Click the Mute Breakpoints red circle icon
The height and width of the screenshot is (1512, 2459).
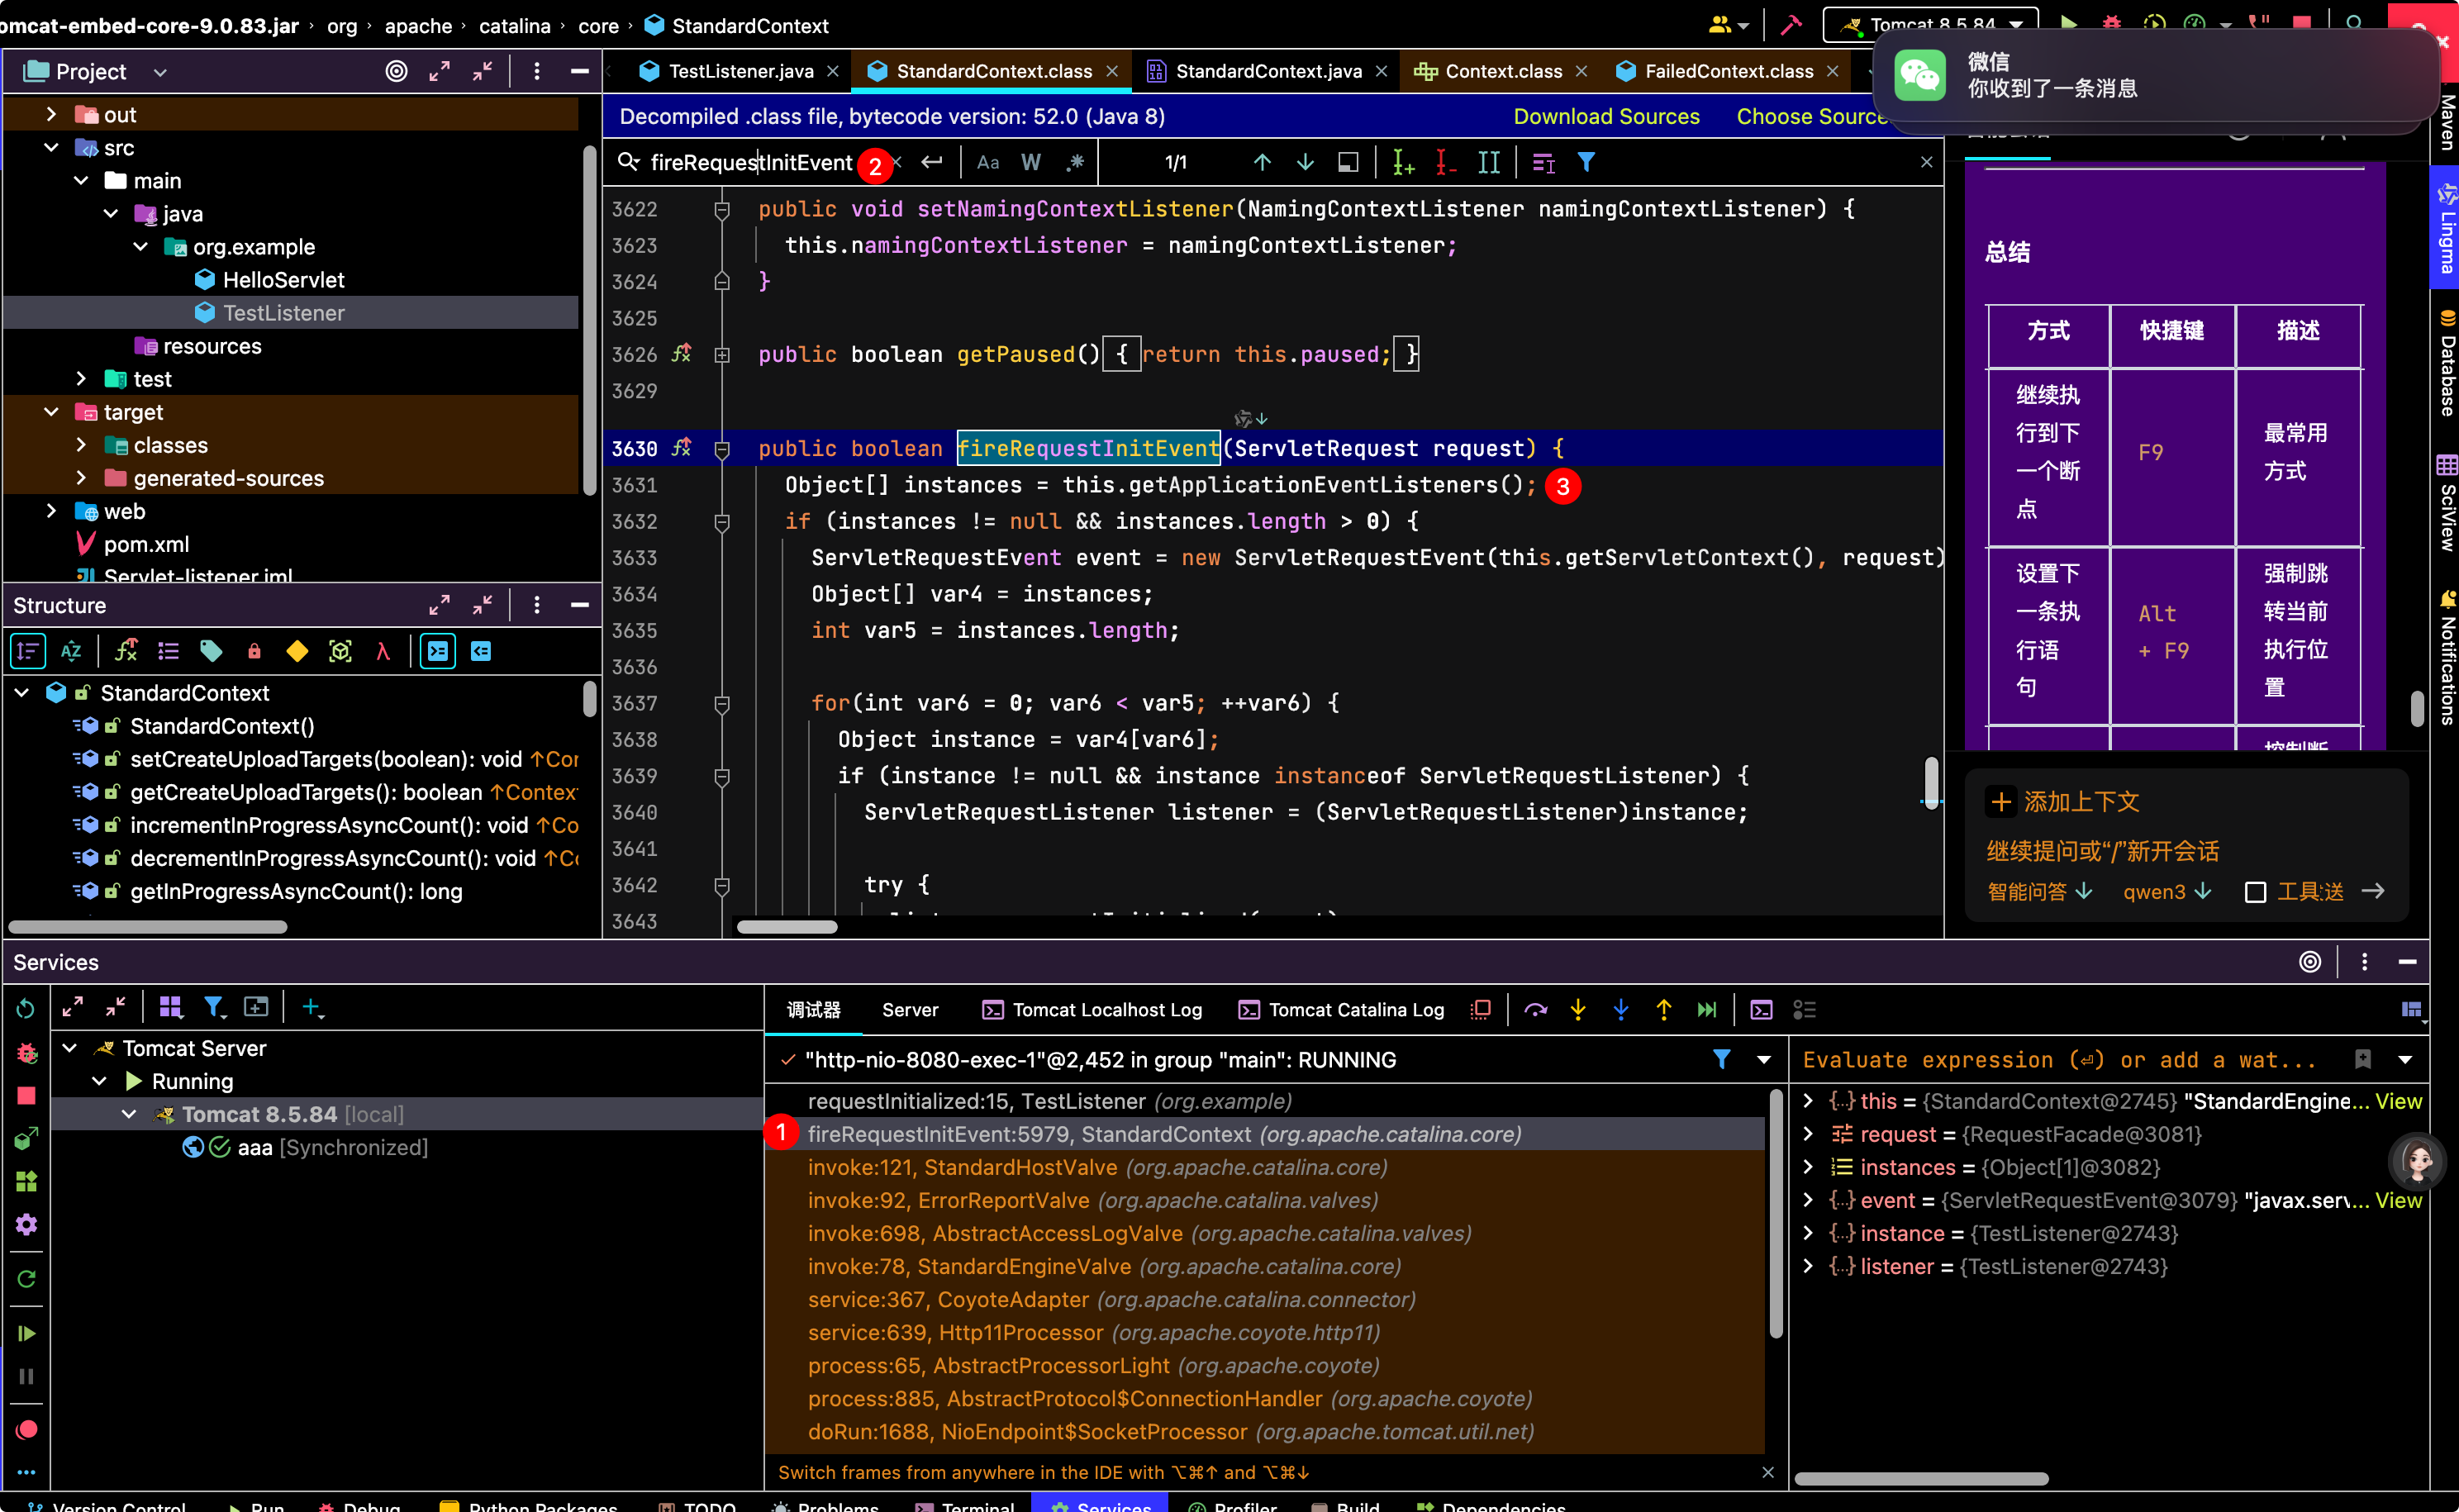(x=26, y=1429)
